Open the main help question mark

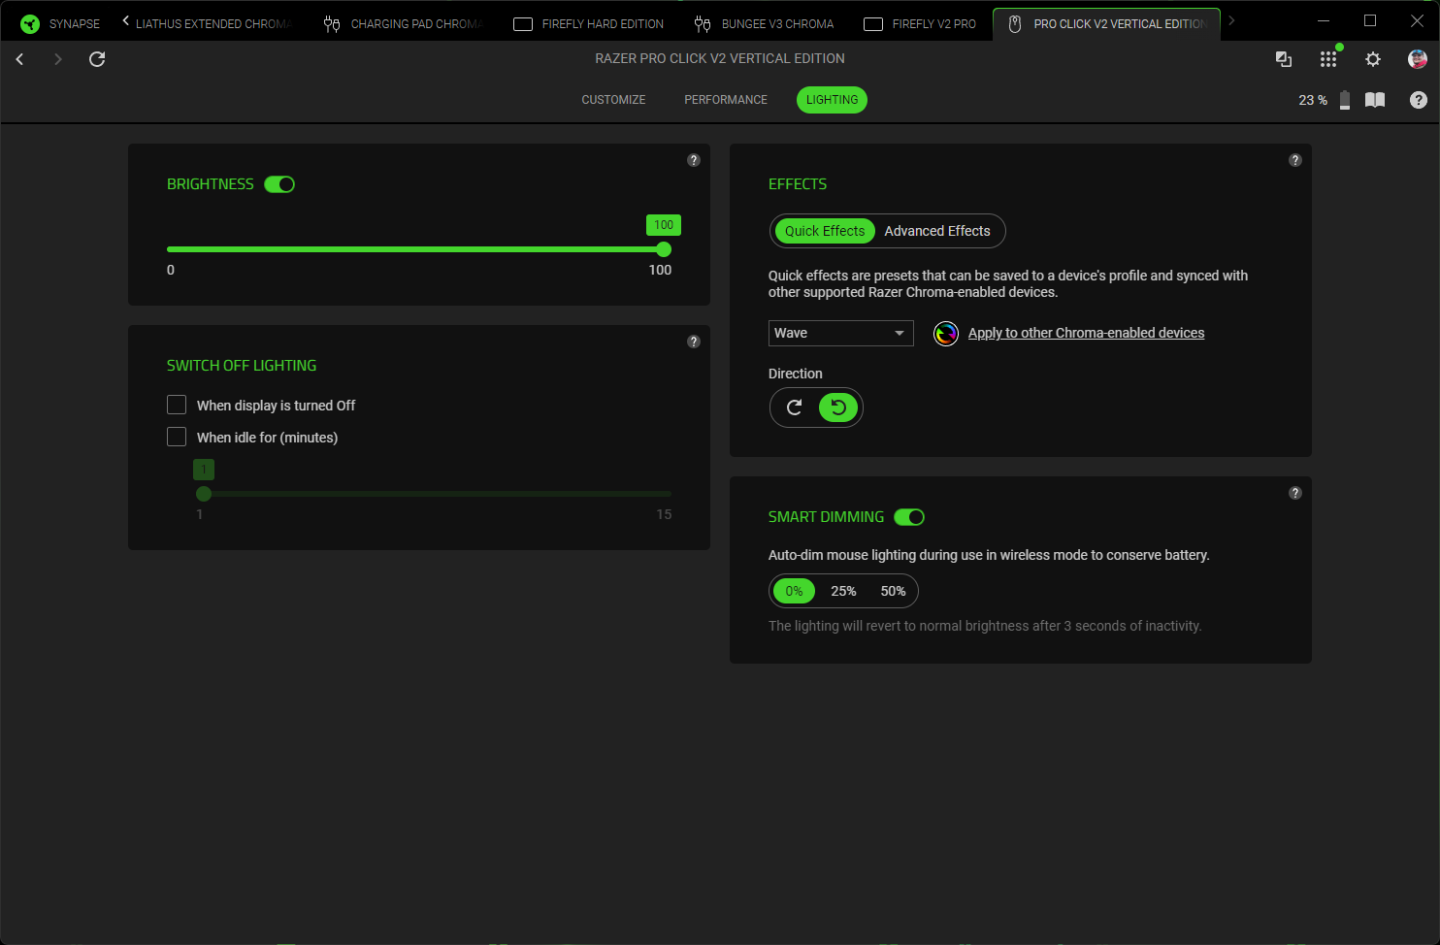[1418, 100]
